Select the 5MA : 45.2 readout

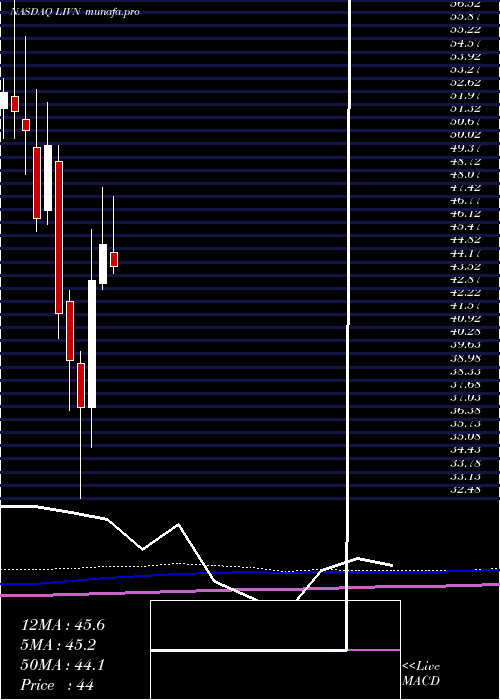(x=58, y=645)
